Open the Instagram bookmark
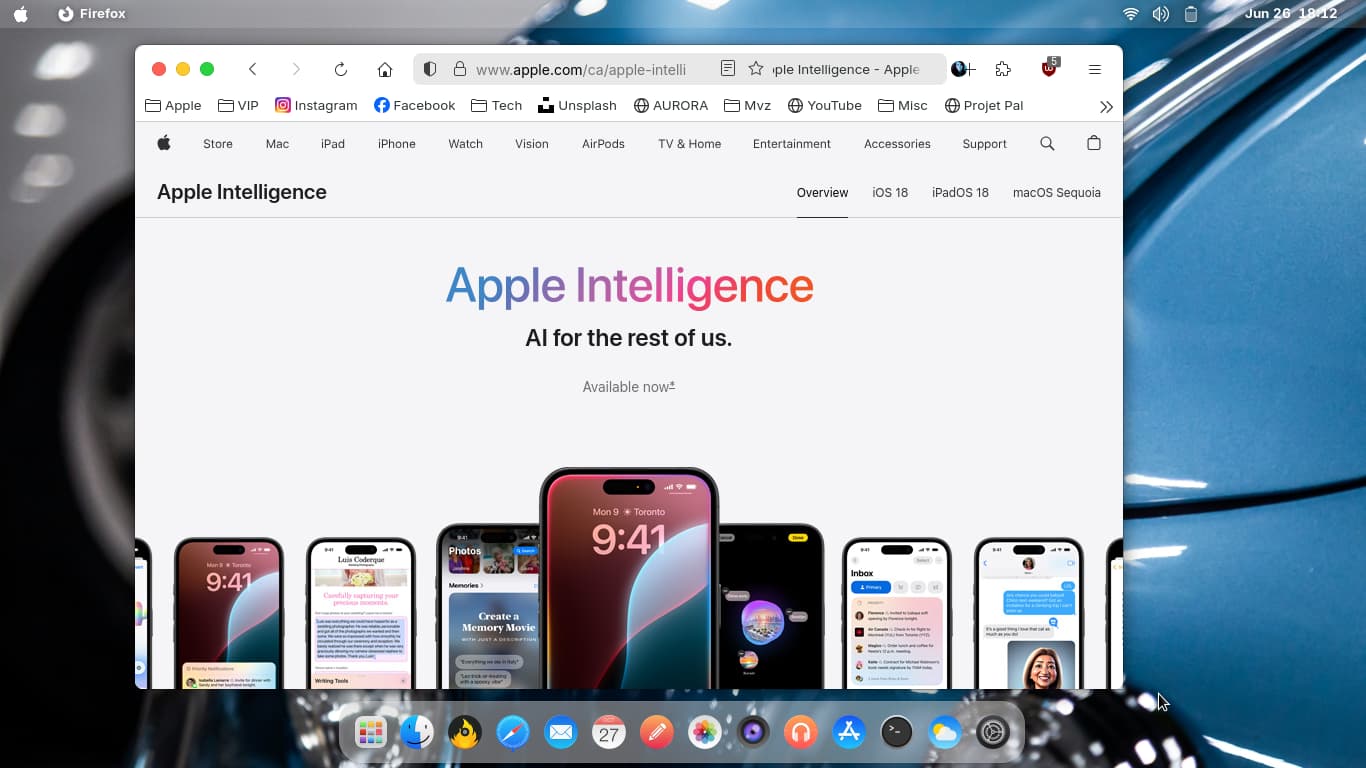The height and width of the screenshot is (768, 1366). coord(316,105)
